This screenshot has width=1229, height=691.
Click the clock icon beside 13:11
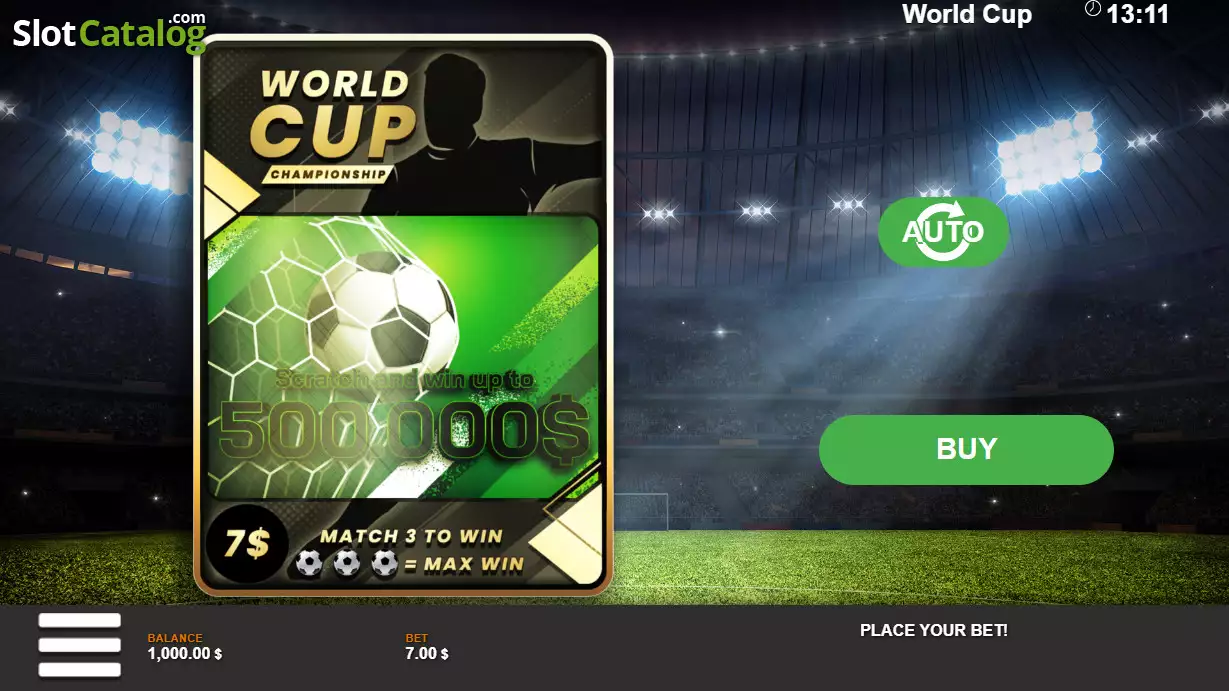click(x=1092, y=9)
